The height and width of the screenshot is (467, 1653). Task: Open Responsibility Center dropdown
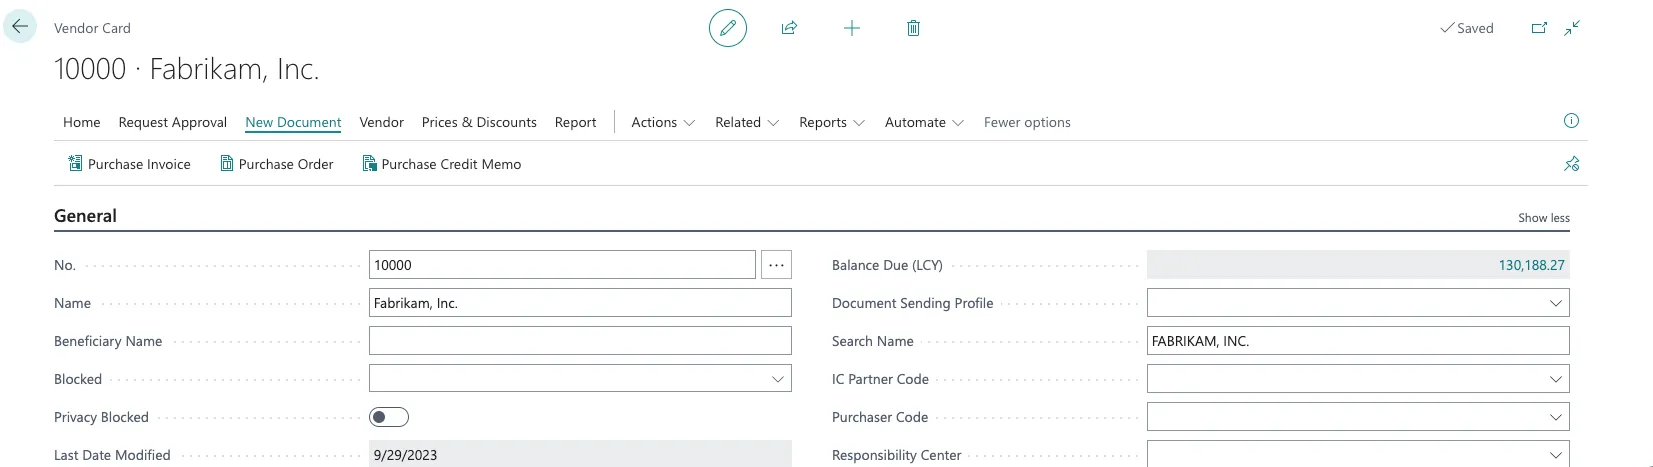(x=1555, y=455)
